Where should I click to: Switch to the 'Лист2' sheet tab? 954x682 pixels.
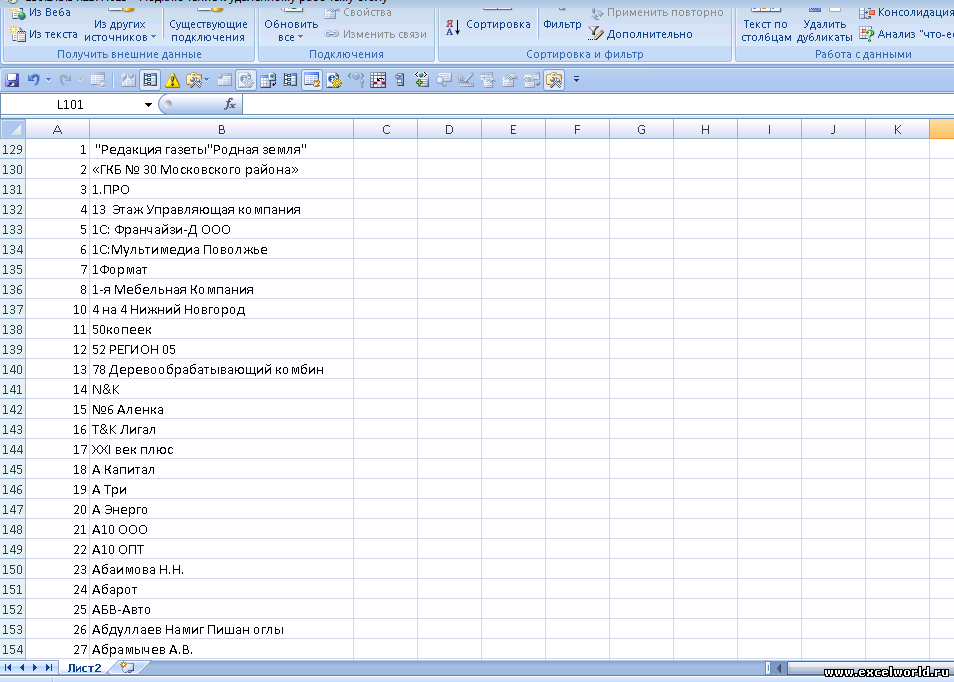(85, 668)
